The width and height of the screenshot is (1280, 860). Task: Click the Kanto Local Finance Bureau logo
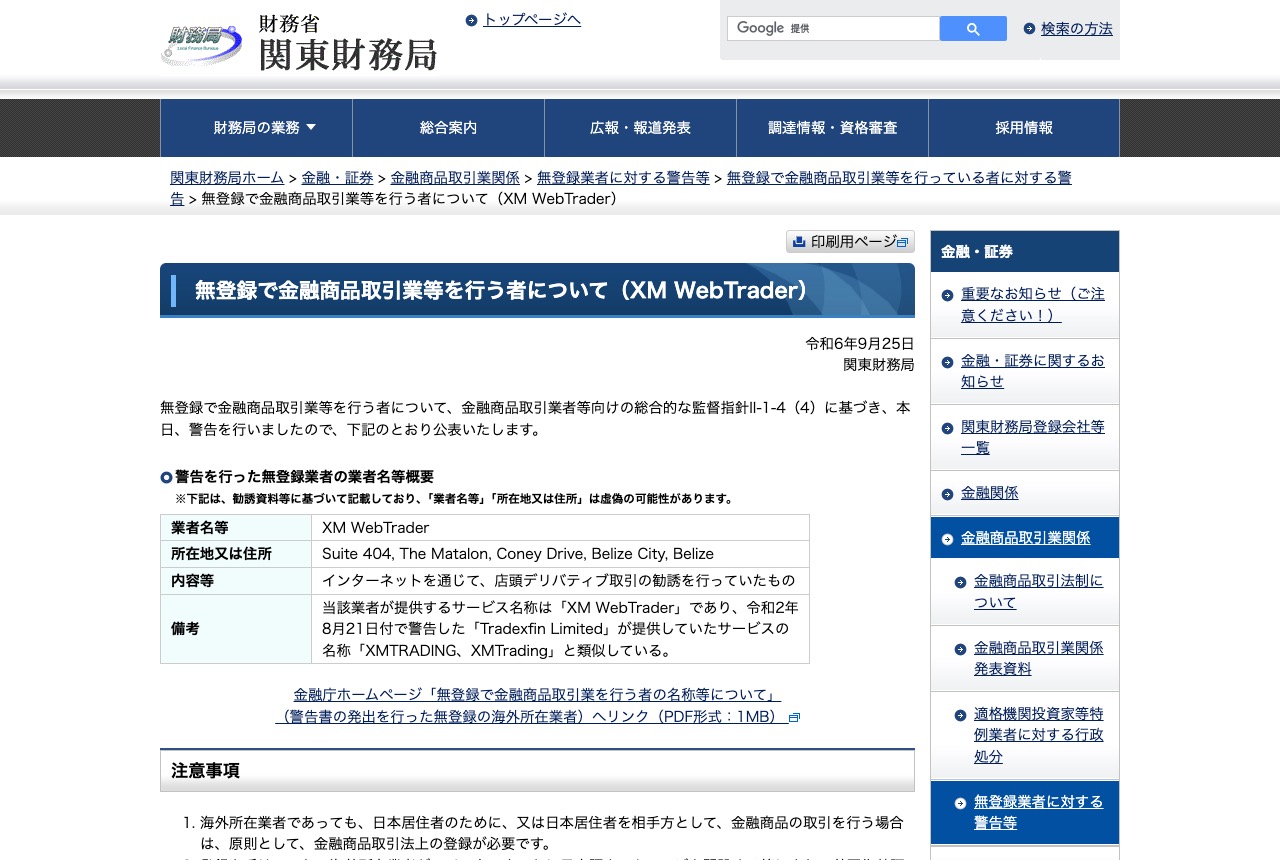(x=299, y=42)
